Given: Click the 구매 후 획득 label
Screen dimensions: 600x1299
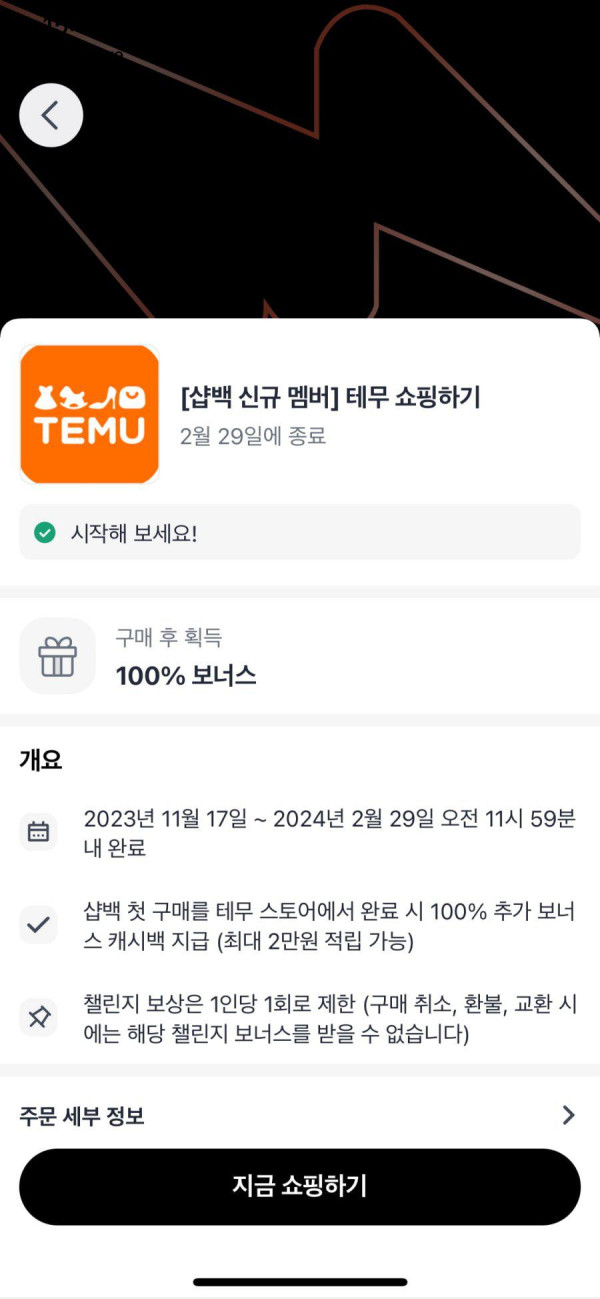Looking at the screenshot, I should 168,638.
